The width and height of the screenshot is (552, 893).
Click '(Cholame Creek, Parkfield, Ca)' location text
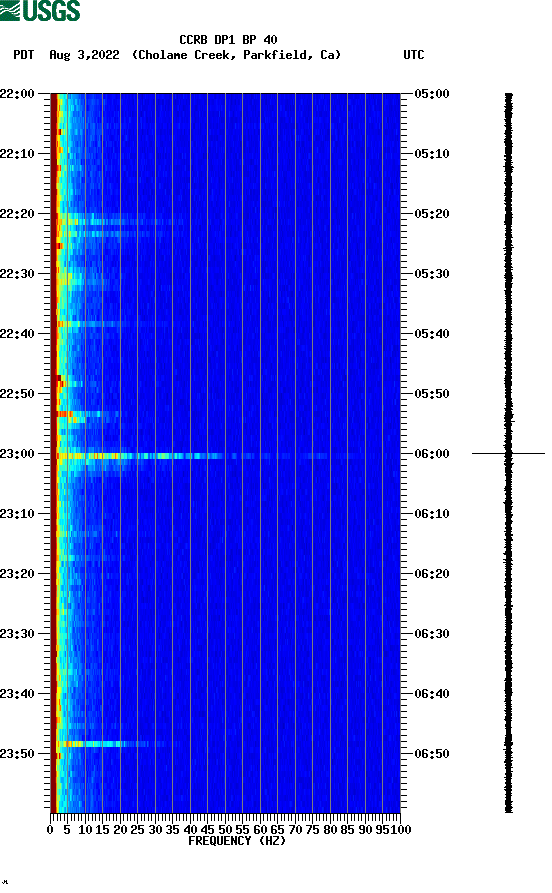click(236, 55)
